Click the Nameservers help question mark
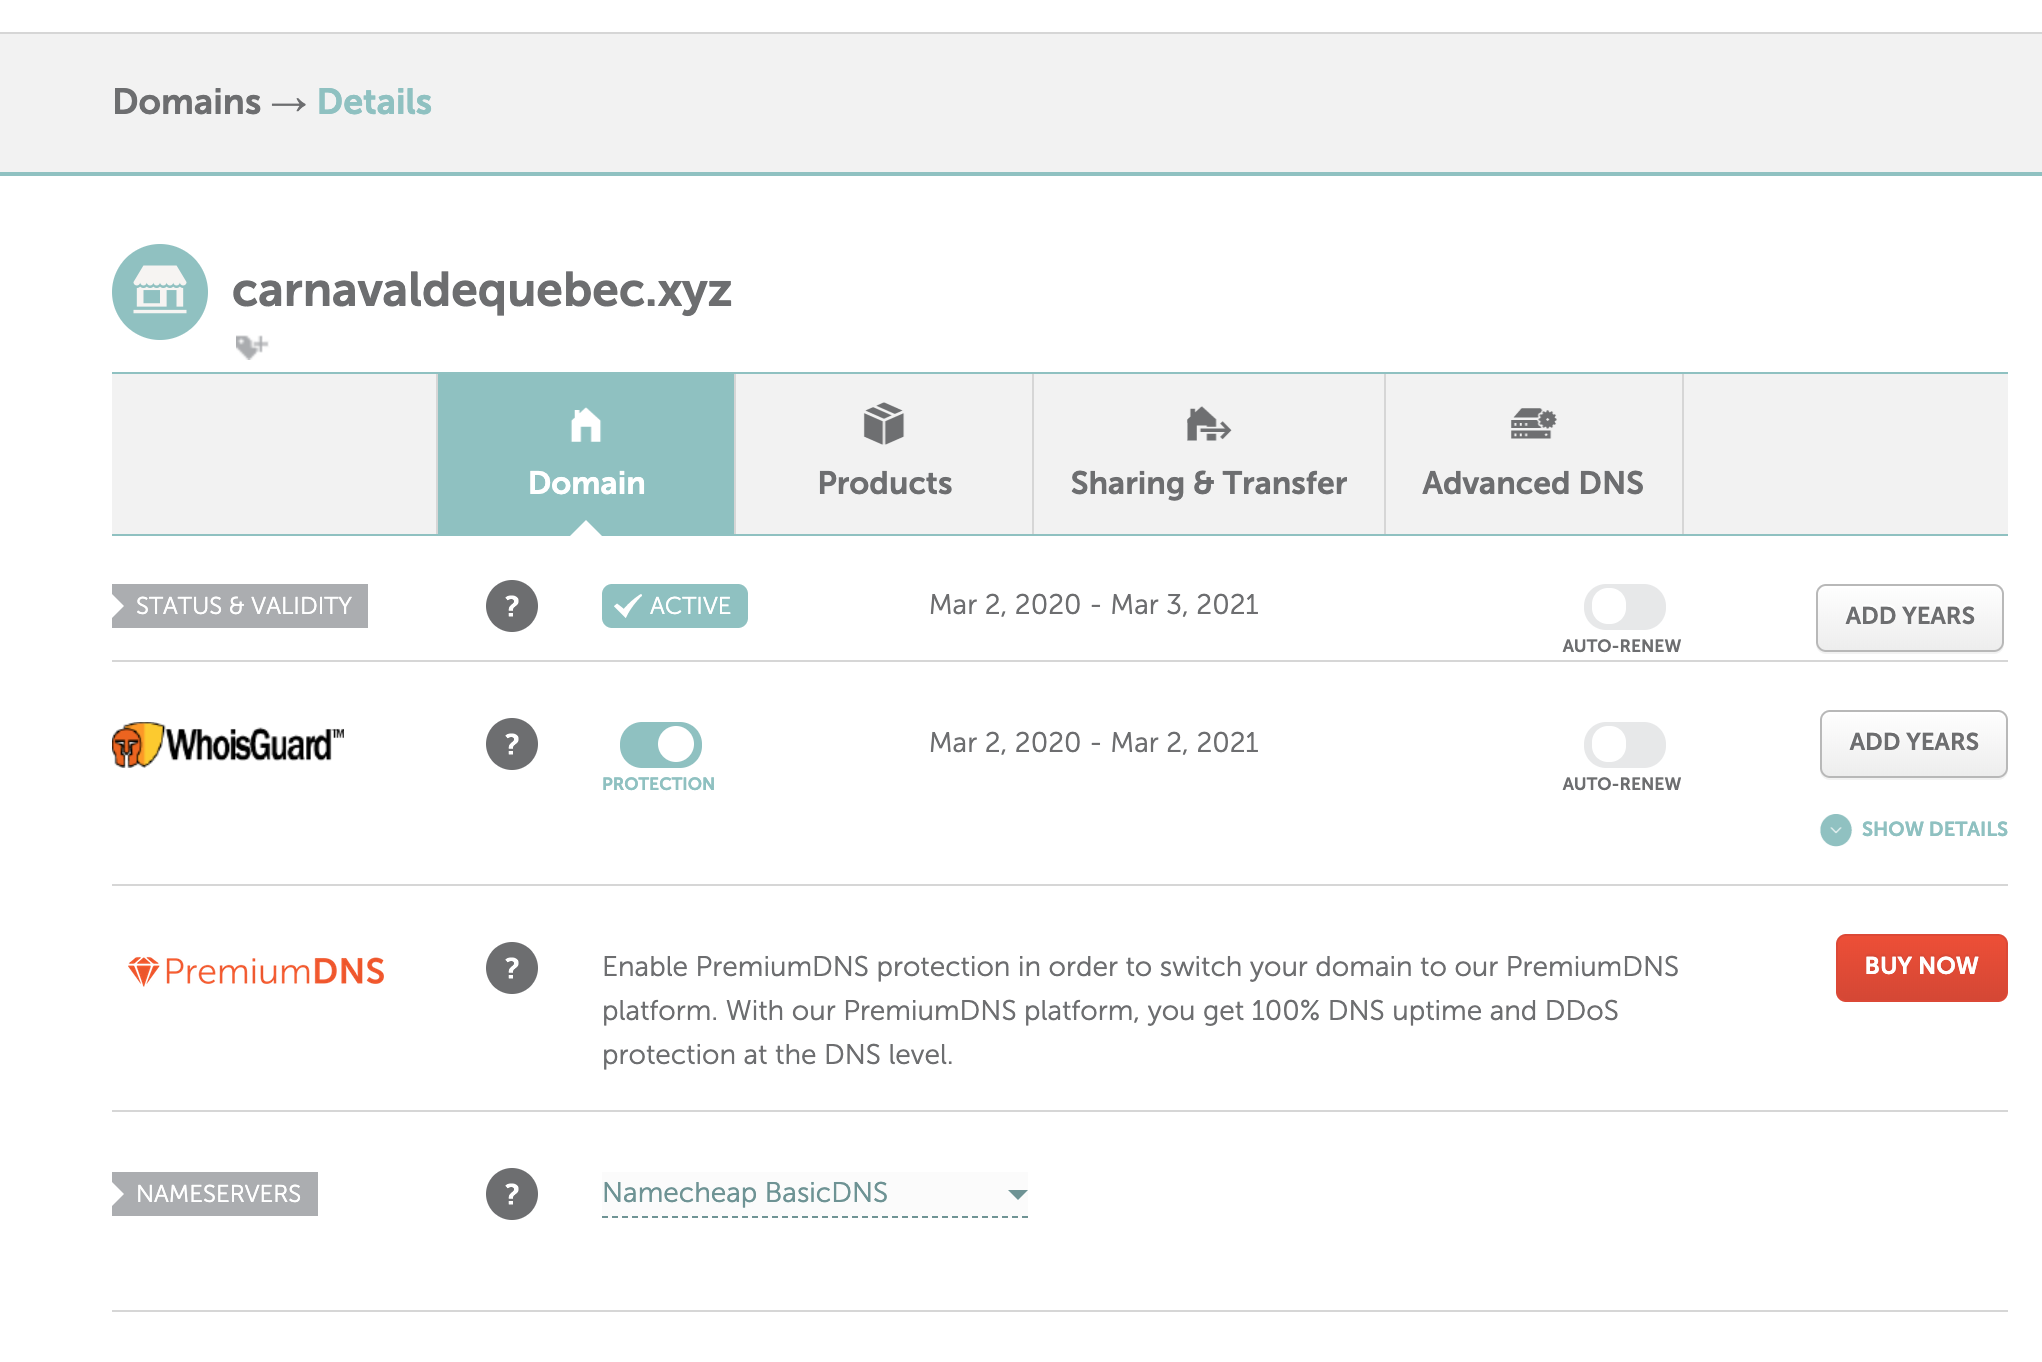2042x1362 pixels. [x=512, y=1194]
